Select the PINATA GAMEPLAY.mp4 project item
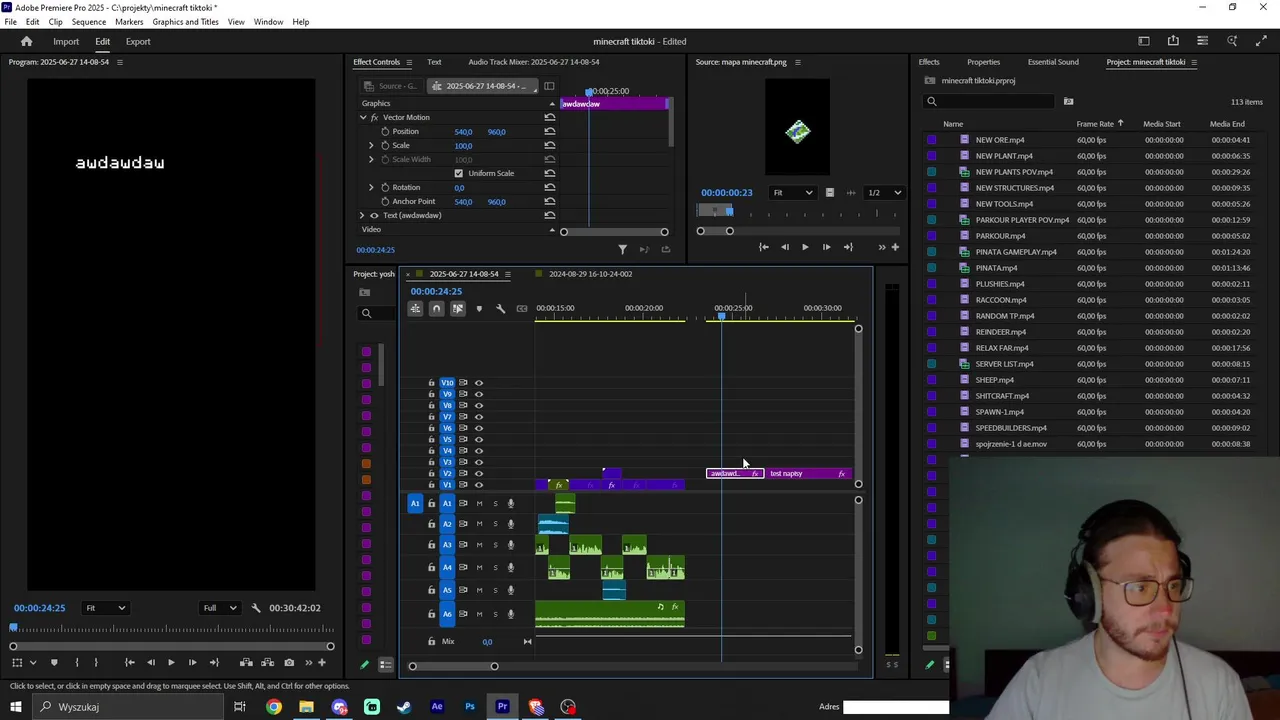 tap(1016, 252)
